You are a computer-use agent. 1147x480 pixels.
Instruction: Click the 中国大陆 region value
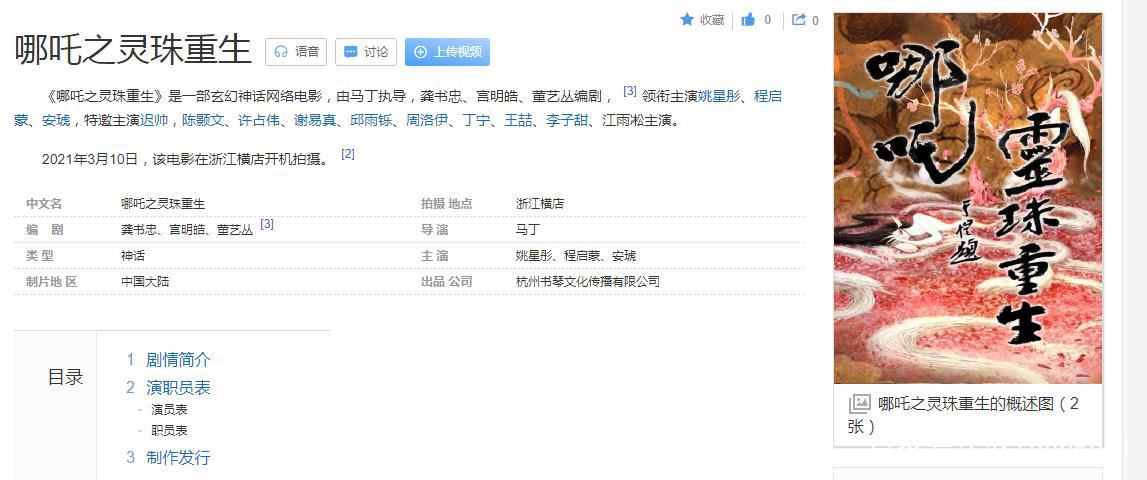tap(145, 282)
